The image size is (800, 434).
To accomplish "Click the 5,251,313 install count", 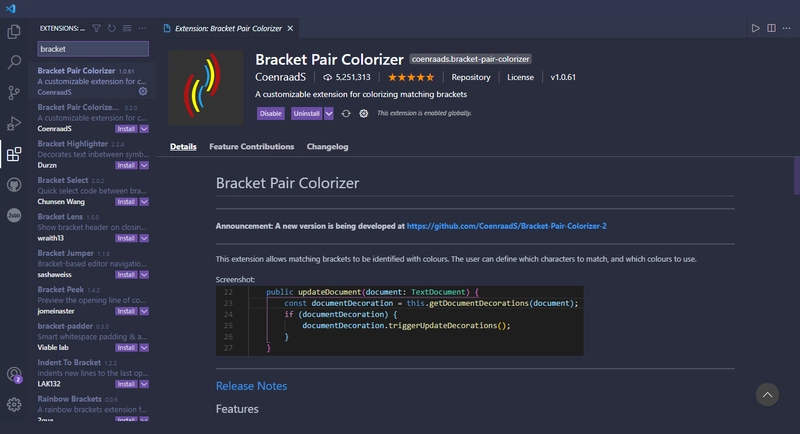I will tap(347, 78).
